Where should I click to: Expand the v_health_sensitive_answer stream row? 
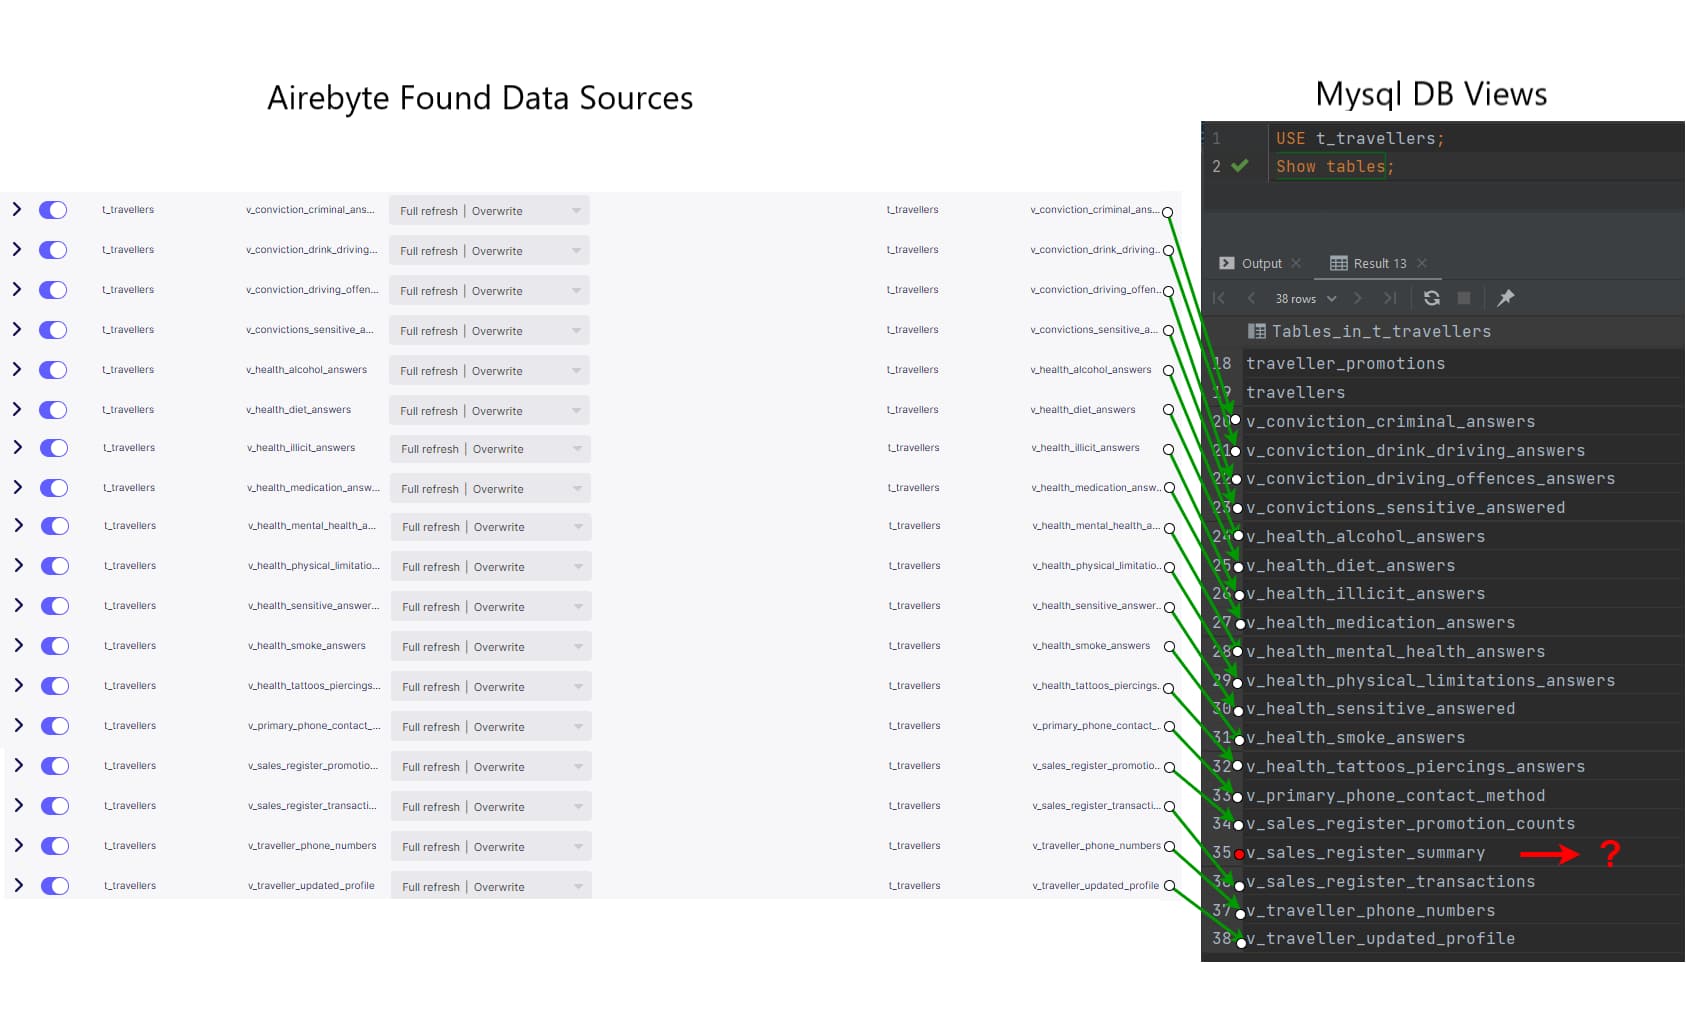[18, 605]
